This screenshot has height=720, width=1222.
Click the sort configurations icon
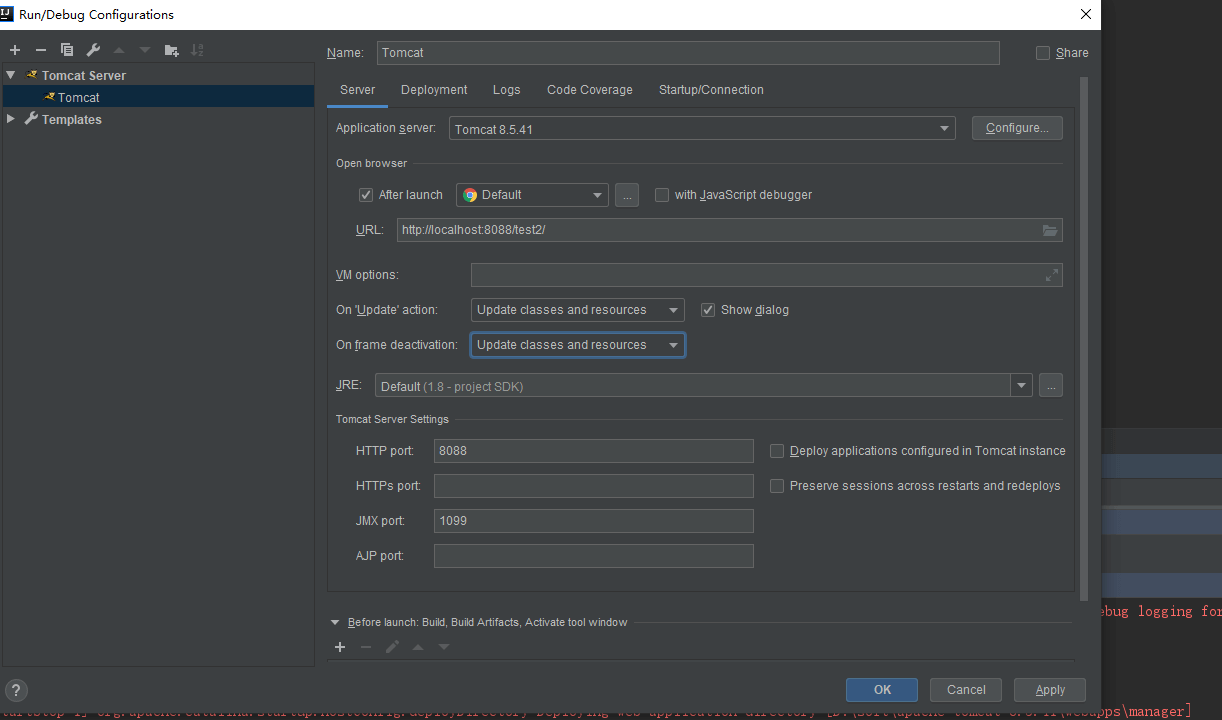pyautogui.click(x=197, y=50)
